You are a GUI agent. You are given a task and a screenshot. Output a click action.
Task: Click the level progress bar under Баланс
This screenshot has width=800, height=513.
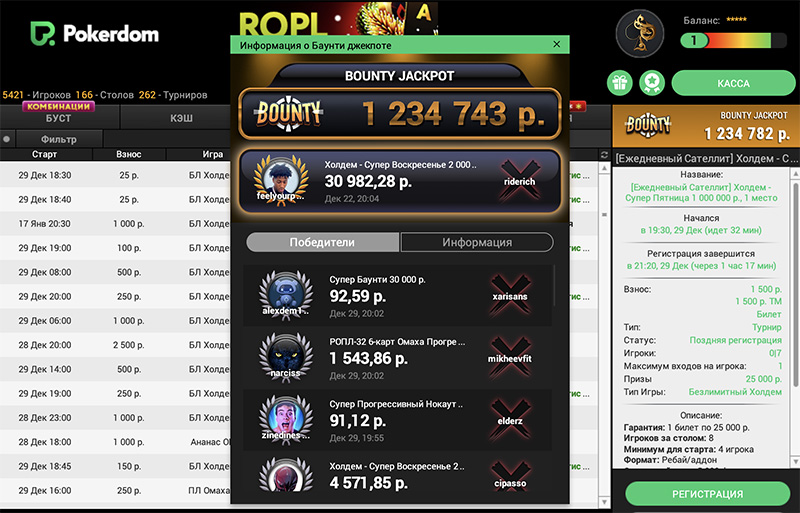coord(734,40)
